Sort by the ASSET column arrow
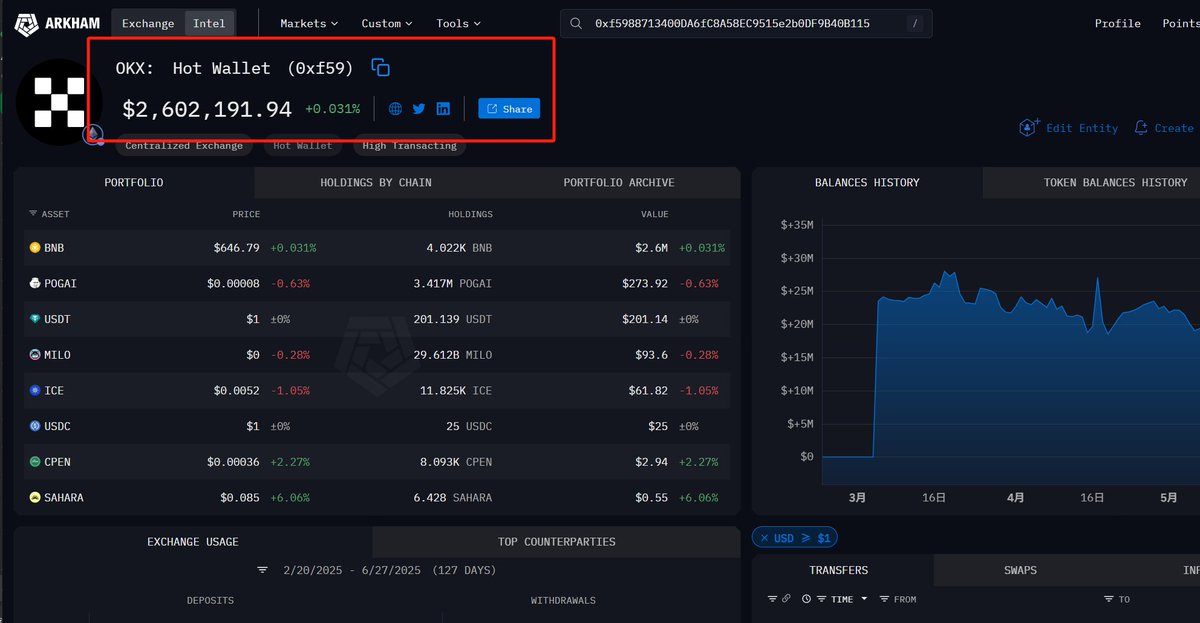Screen dimensions: 1200x623 click(33, 214)
